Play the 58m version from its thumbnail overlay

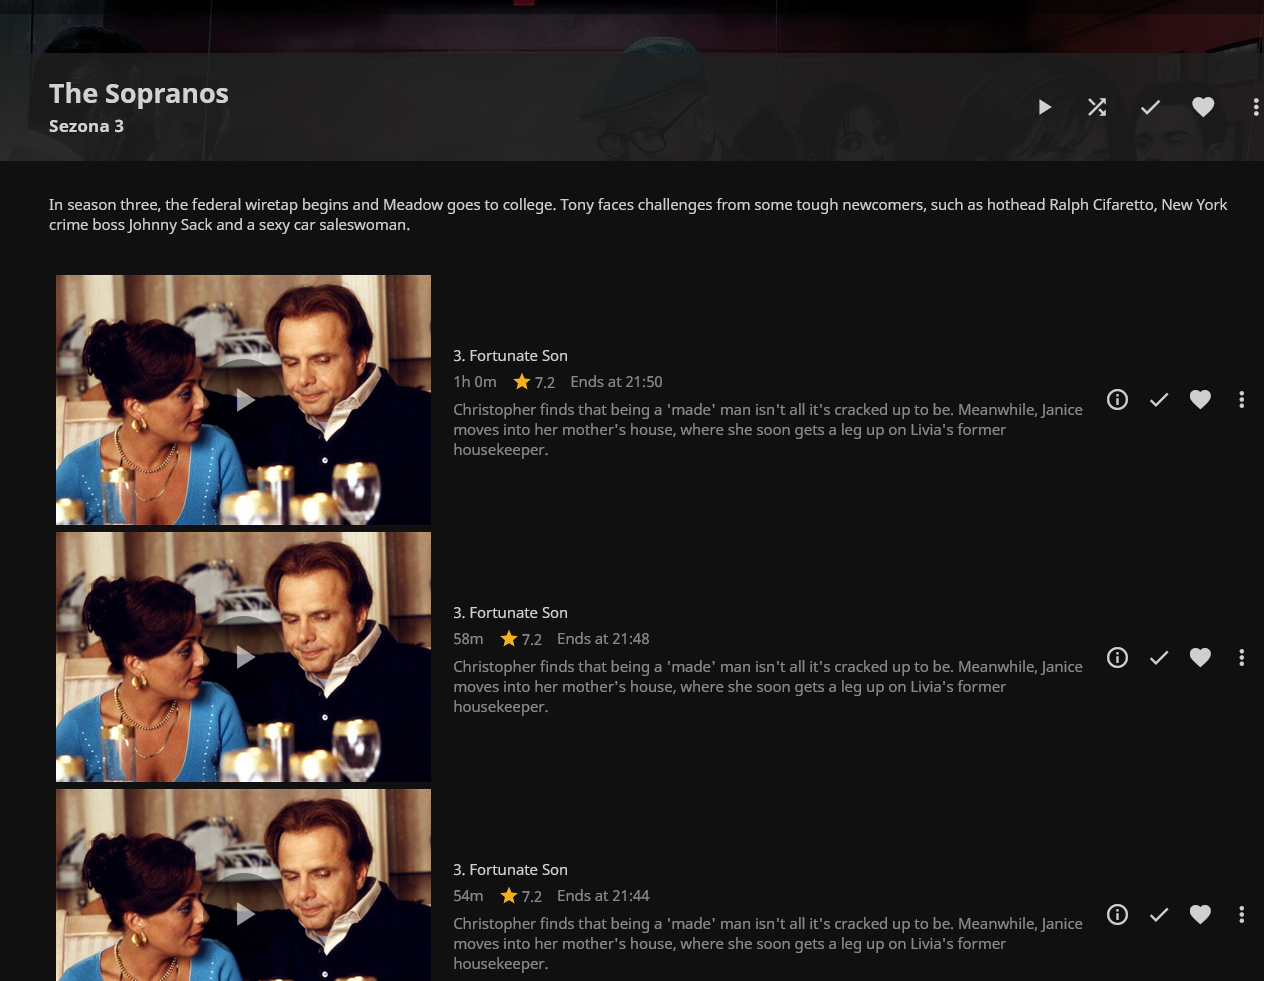(x=243, y=656)
